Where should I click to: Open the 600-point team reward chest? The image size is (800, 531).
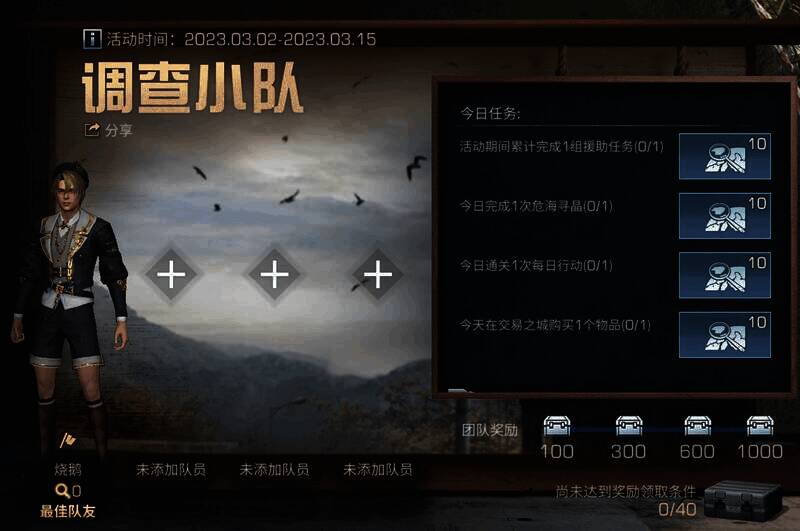click(x=697, y=425)
